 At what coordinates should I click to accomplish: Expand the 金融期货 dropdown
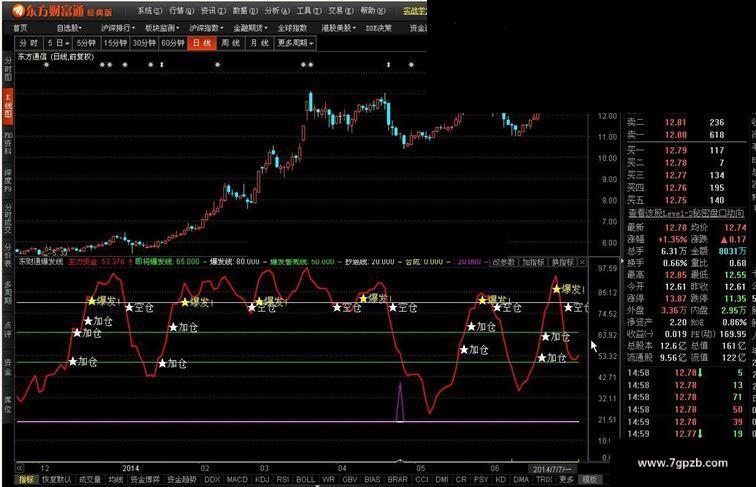(x=250, y=28)
